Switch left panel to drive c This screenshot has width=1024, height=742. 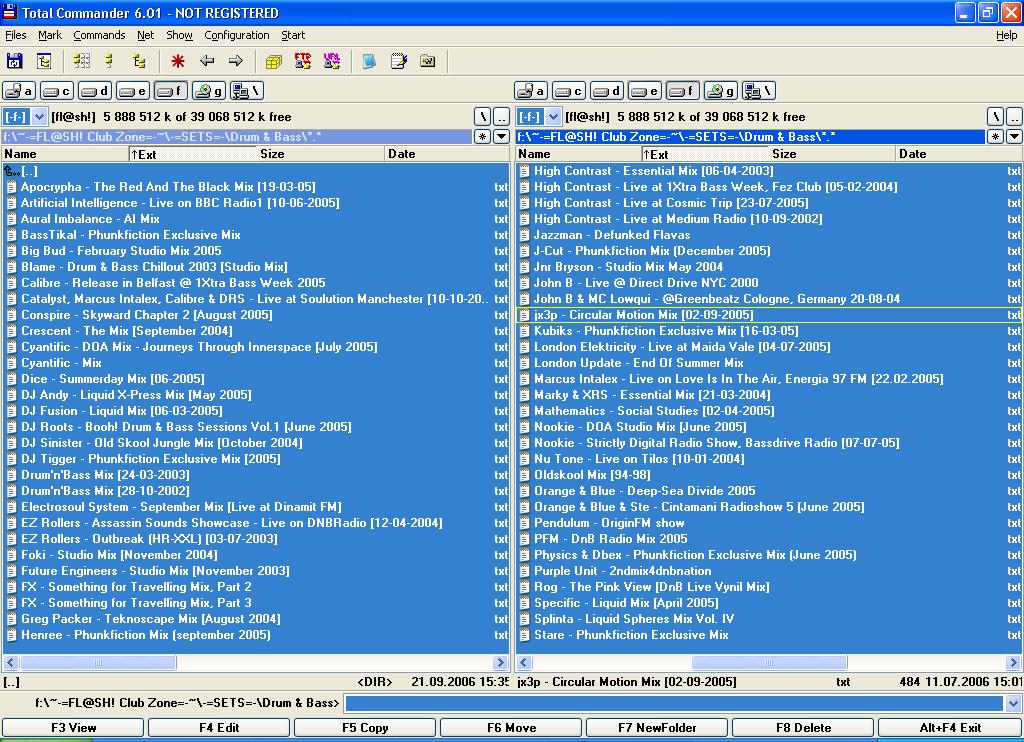coord(57,91)
